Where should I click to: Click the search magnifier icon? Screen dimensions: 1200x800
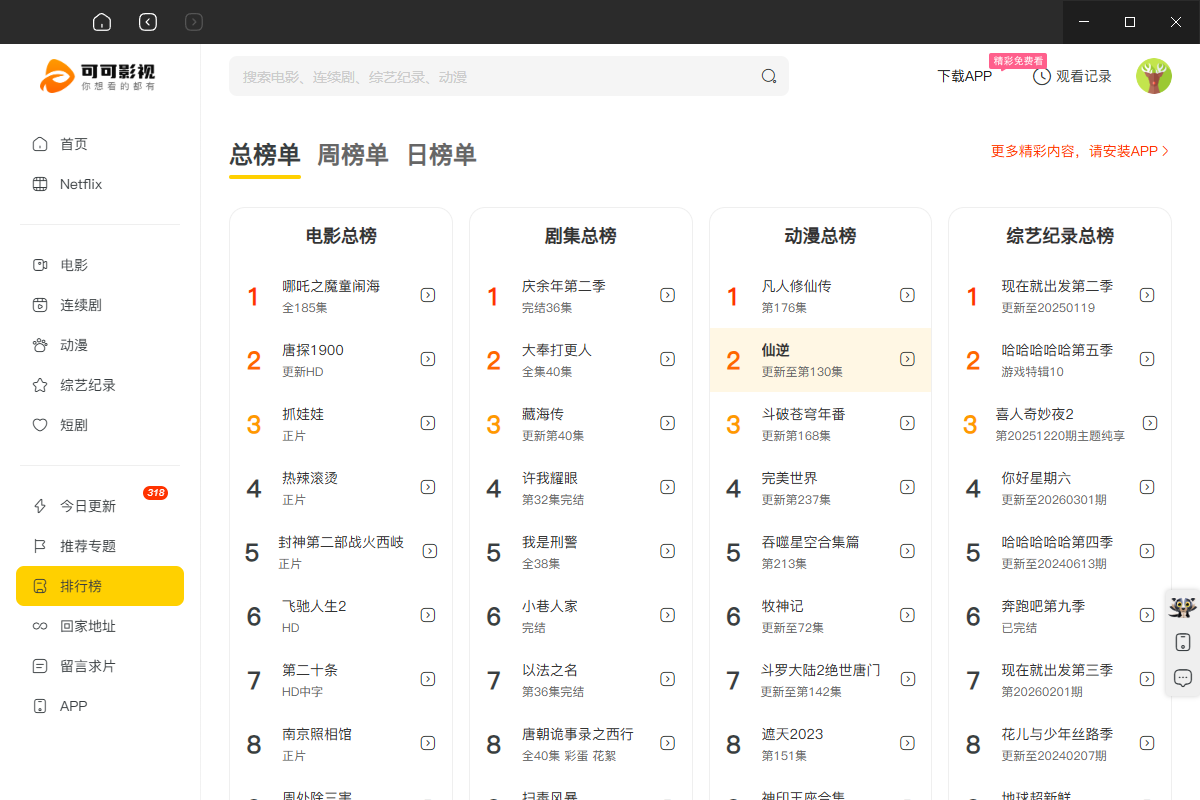pyautogui.click(x=768, y=76)
